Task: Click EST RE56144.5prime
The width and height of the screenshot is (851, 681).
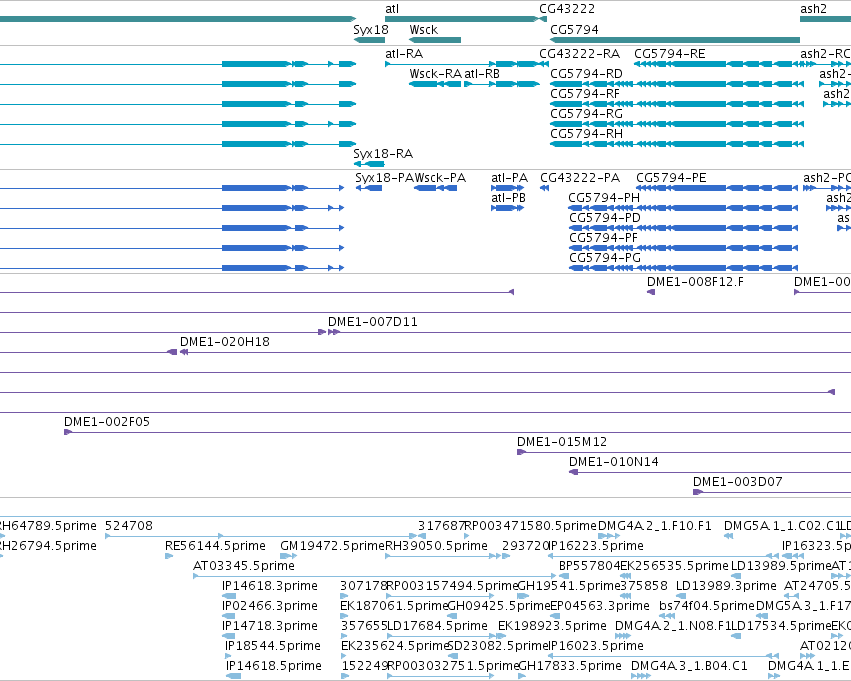Action: pyautogui.click(x=215, y=546)
